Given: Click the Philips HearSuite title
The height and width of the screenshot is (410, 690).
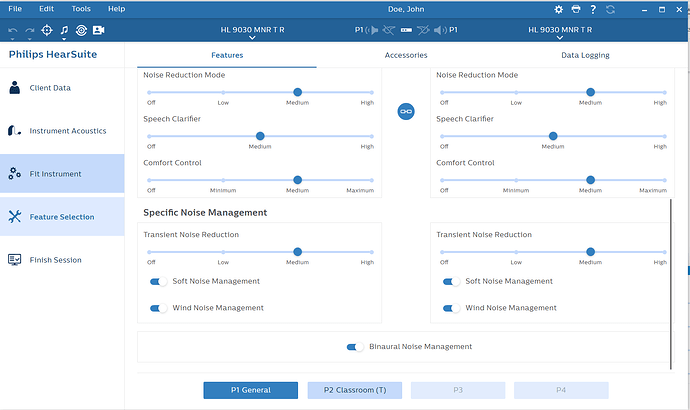Looking at the screenshot, I should pos(53,55).
